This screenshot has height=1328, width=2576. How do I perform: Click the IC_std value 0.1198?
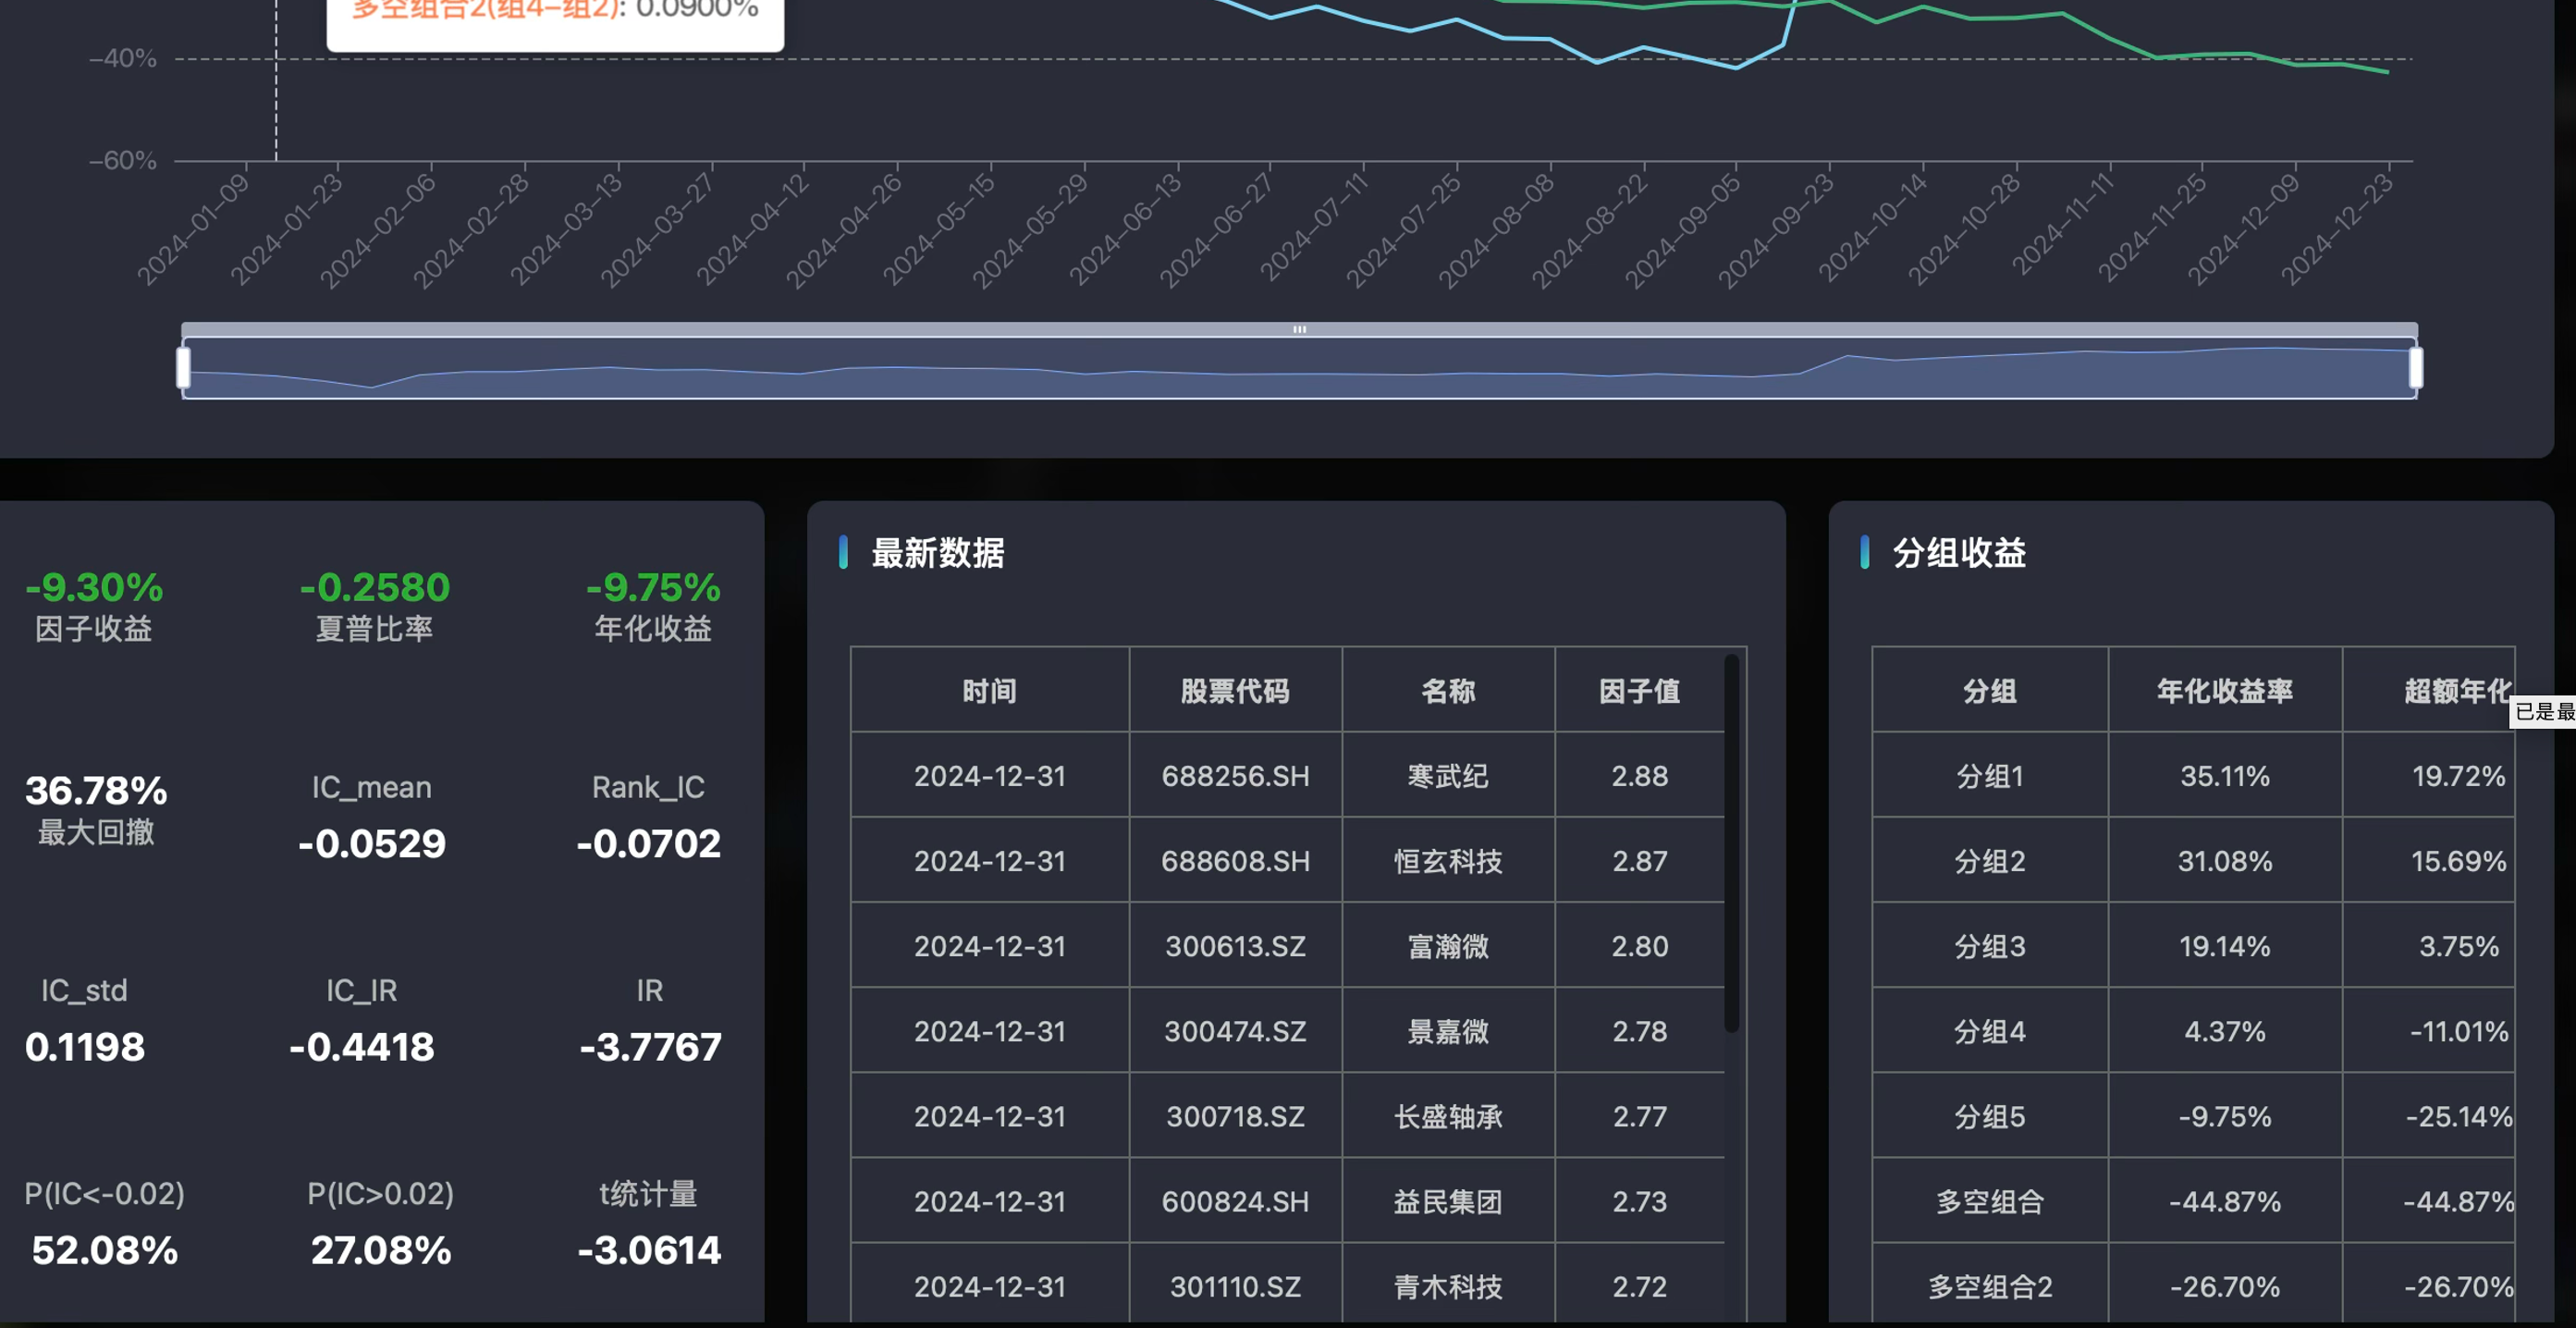point(84,1046)
